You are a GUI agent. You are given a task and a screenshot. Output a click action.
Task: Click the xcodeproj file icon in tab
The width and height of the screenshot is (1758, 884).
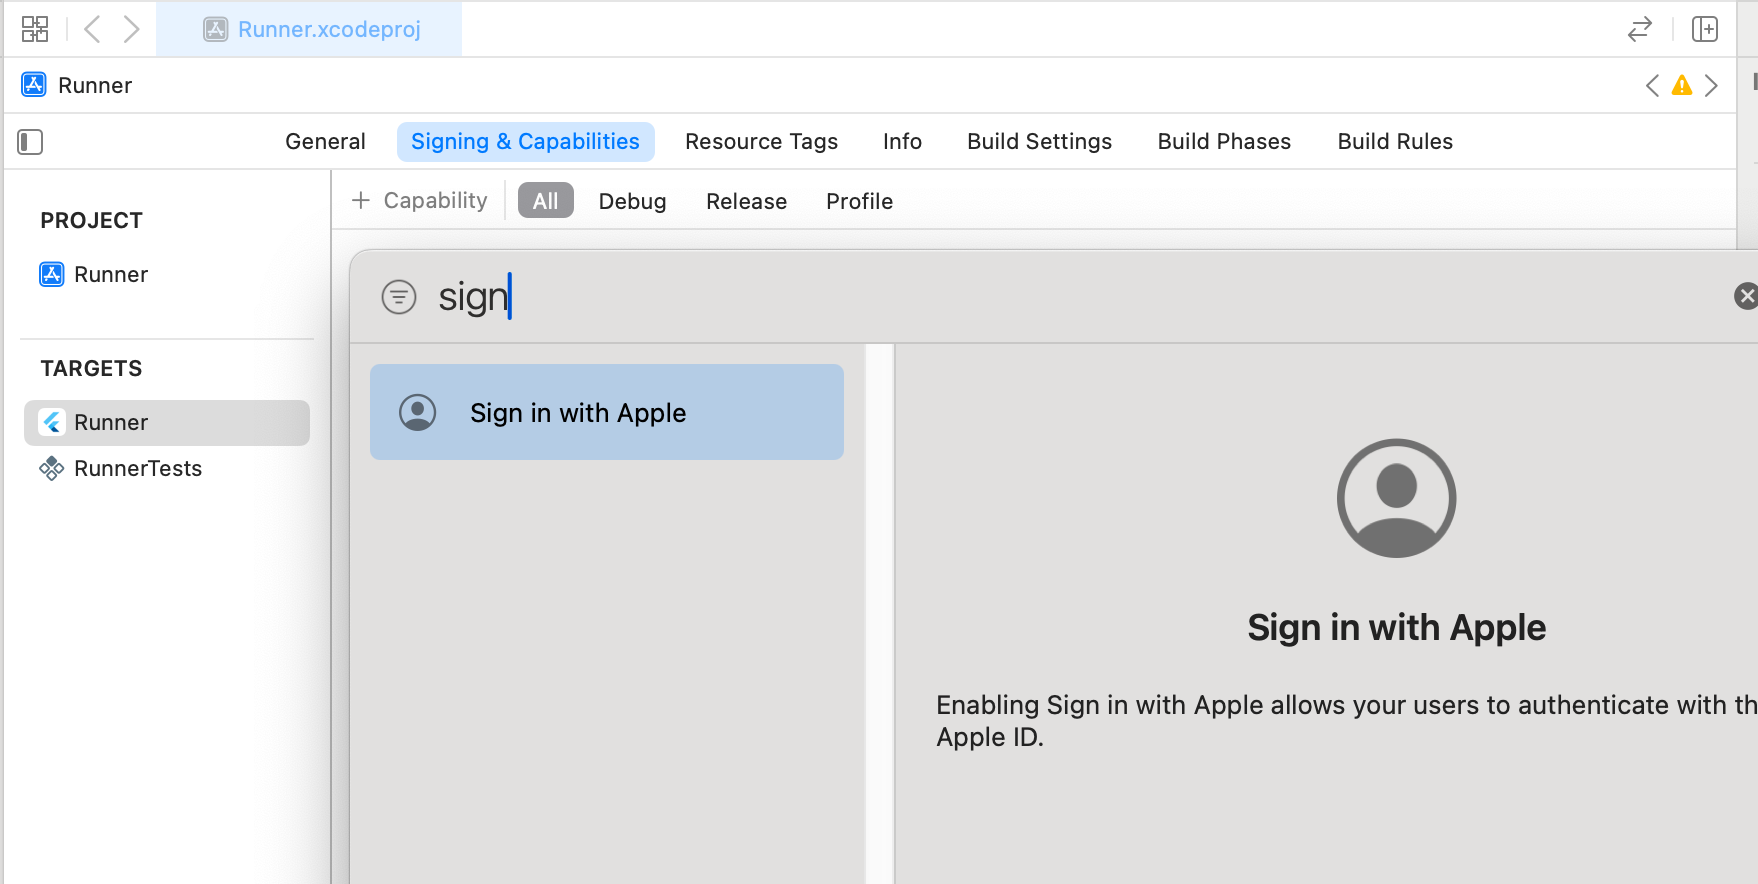pyautogui.click(x=216, y=29)
